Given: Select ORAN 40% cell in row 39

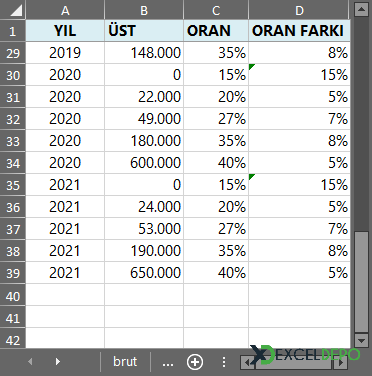Looking at the screenshot, I should click(216, 273).
